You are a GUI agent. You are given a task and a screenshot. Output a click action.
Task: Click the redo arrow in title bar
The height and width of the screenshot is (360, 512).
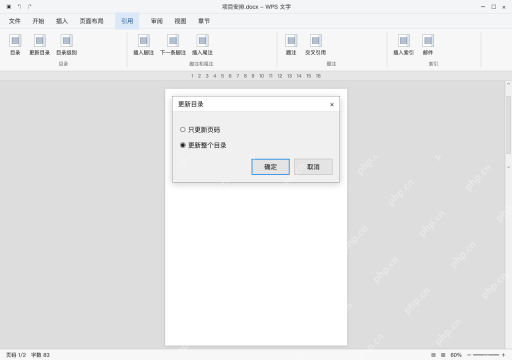[30, 7]
